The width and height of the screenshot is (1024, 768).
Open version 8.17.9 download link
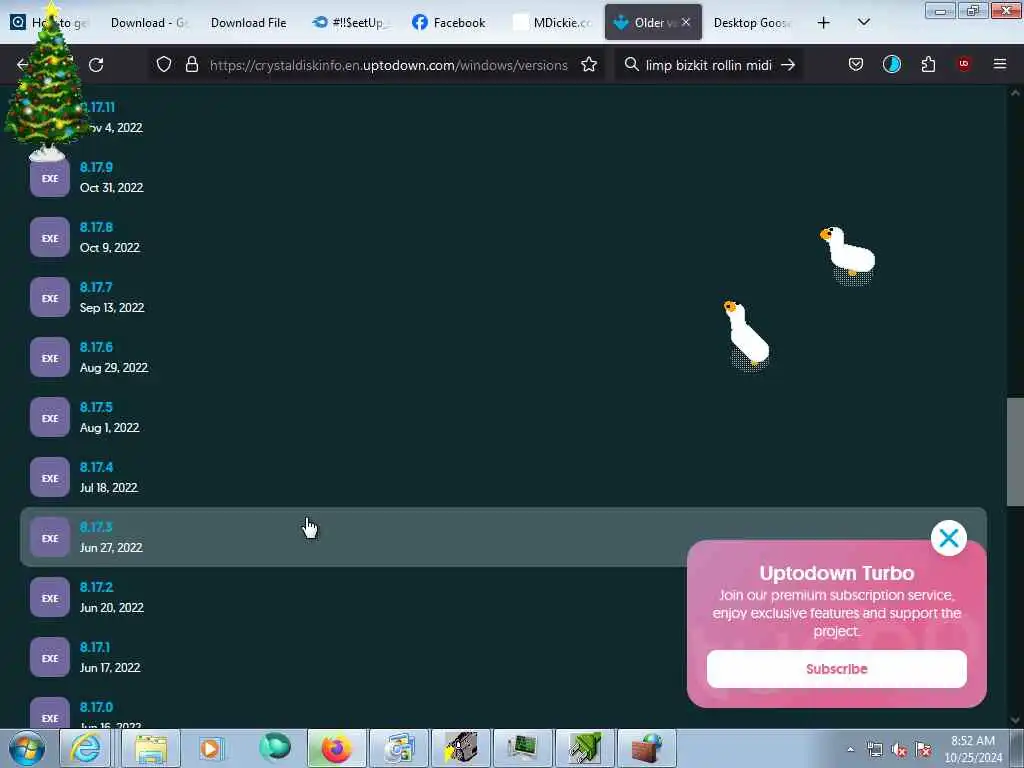(96, 167)
